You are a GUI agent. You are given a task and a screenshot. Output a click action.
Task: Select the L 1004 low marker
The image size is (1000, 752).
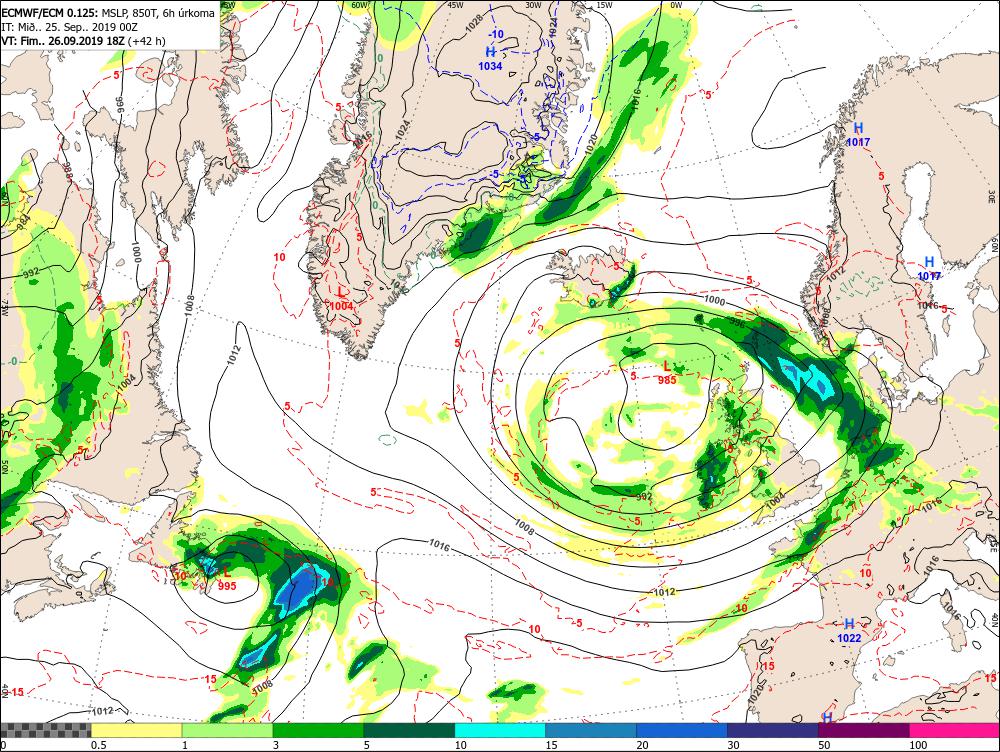341,299
